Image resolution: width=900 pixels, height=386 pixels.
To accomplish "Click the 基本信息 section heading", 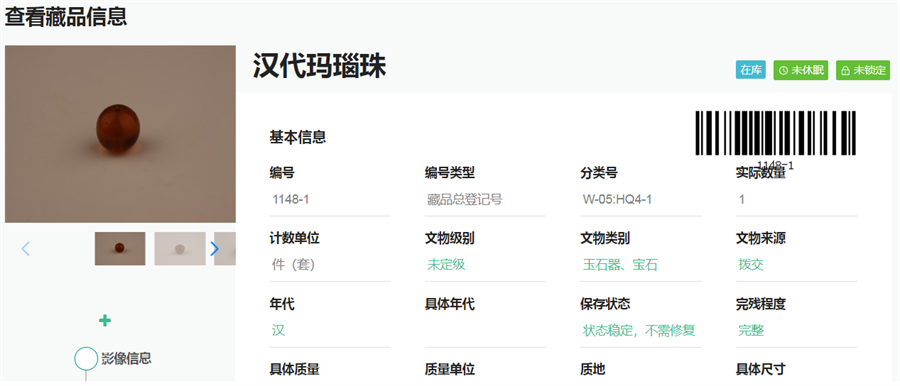I will click(x=298, y=137).
